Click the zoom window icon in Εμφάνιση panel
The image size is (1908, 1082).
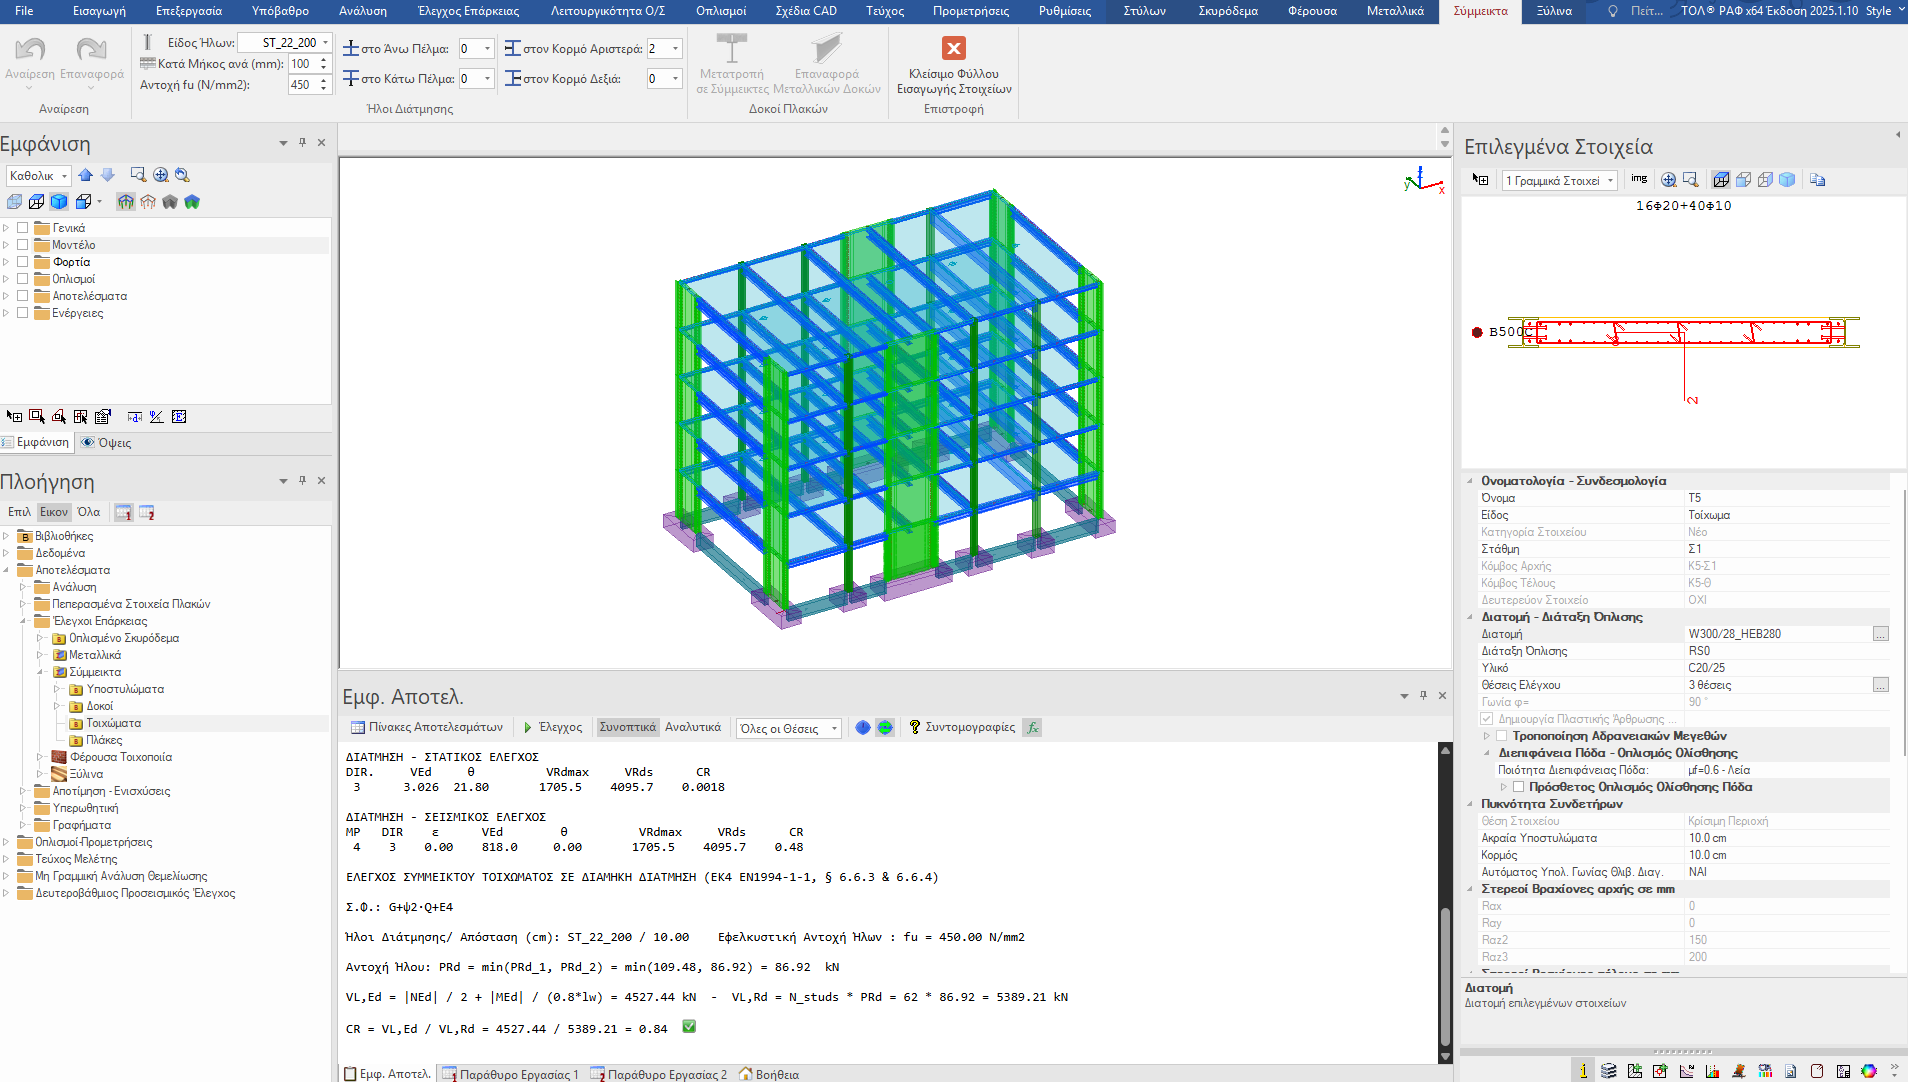[138, 175]
